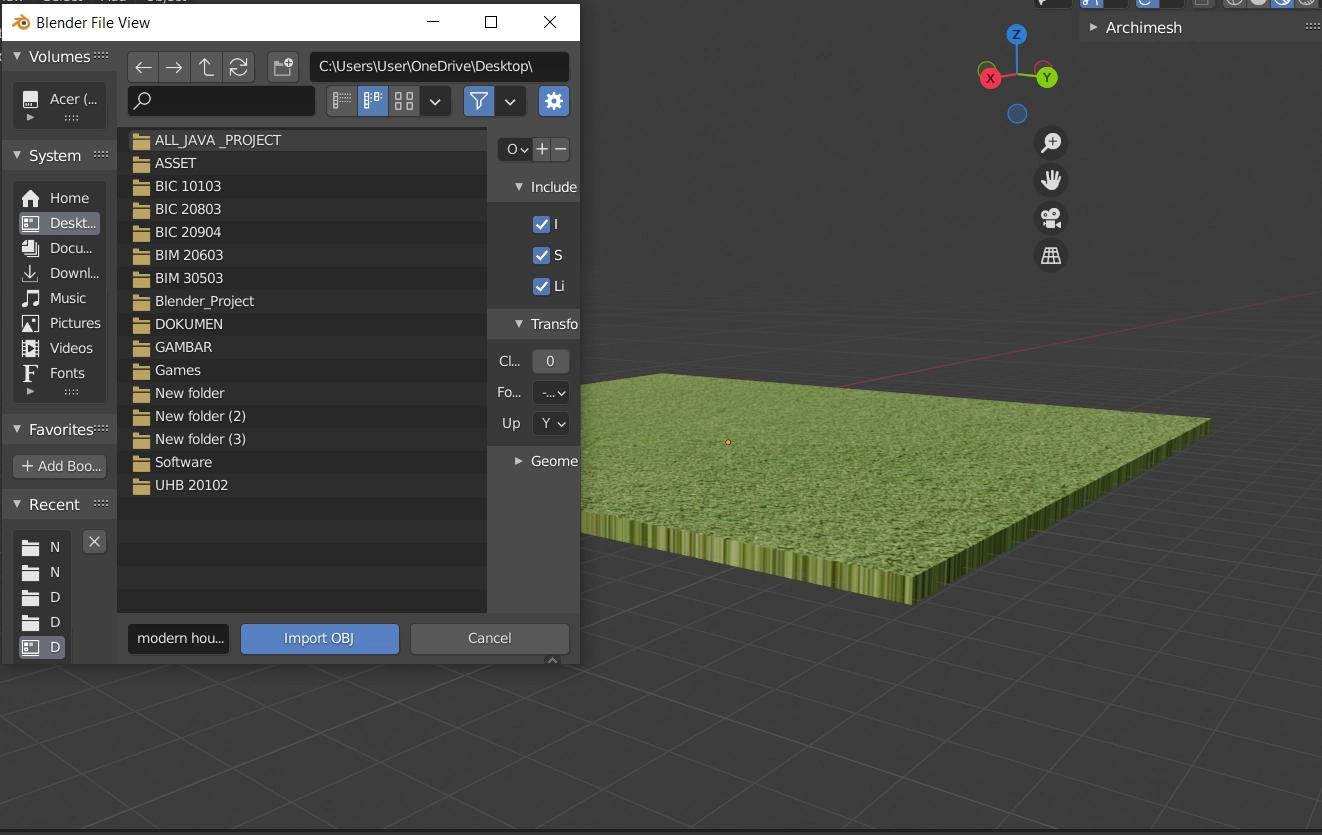Switch to thumbnail display mode
Screen dimensions: 1322x835
pos(404,101)
